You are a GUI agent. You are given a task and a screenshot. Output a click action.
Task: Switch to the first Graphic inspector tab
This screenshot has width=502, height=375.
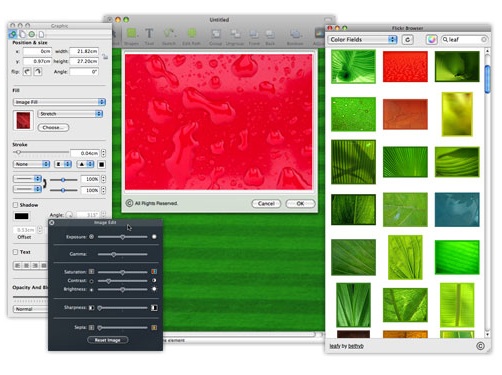click(13, 34)
